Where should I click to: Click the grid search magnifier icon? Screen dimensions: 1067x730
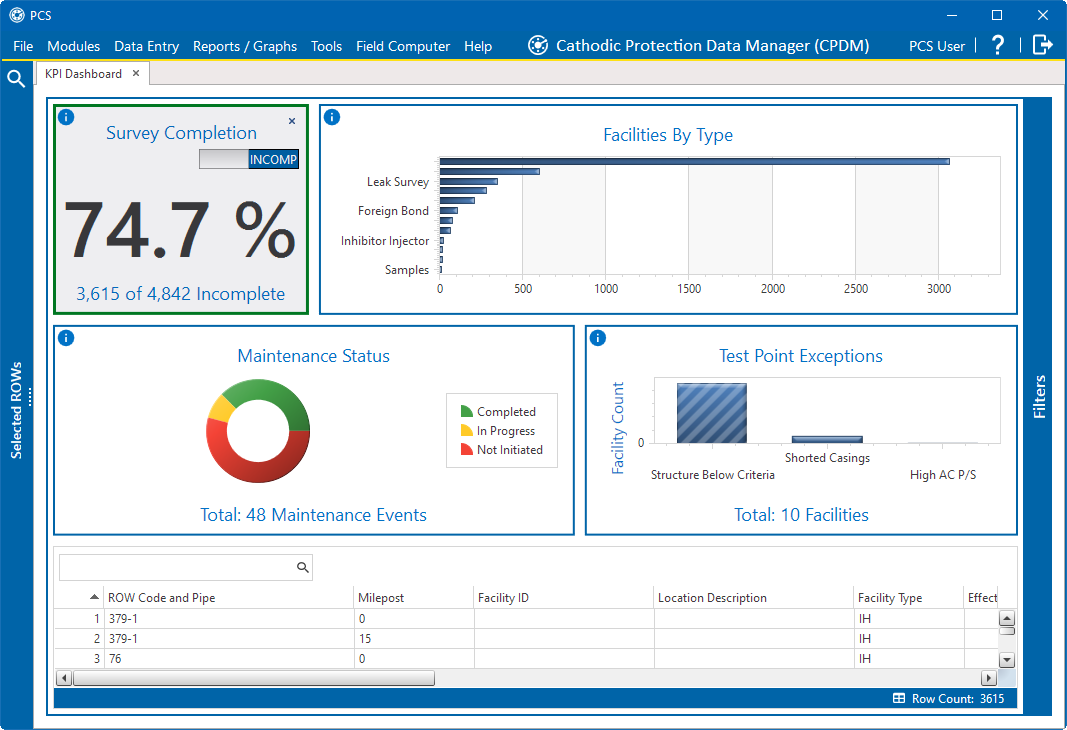(x=303, y=568)
